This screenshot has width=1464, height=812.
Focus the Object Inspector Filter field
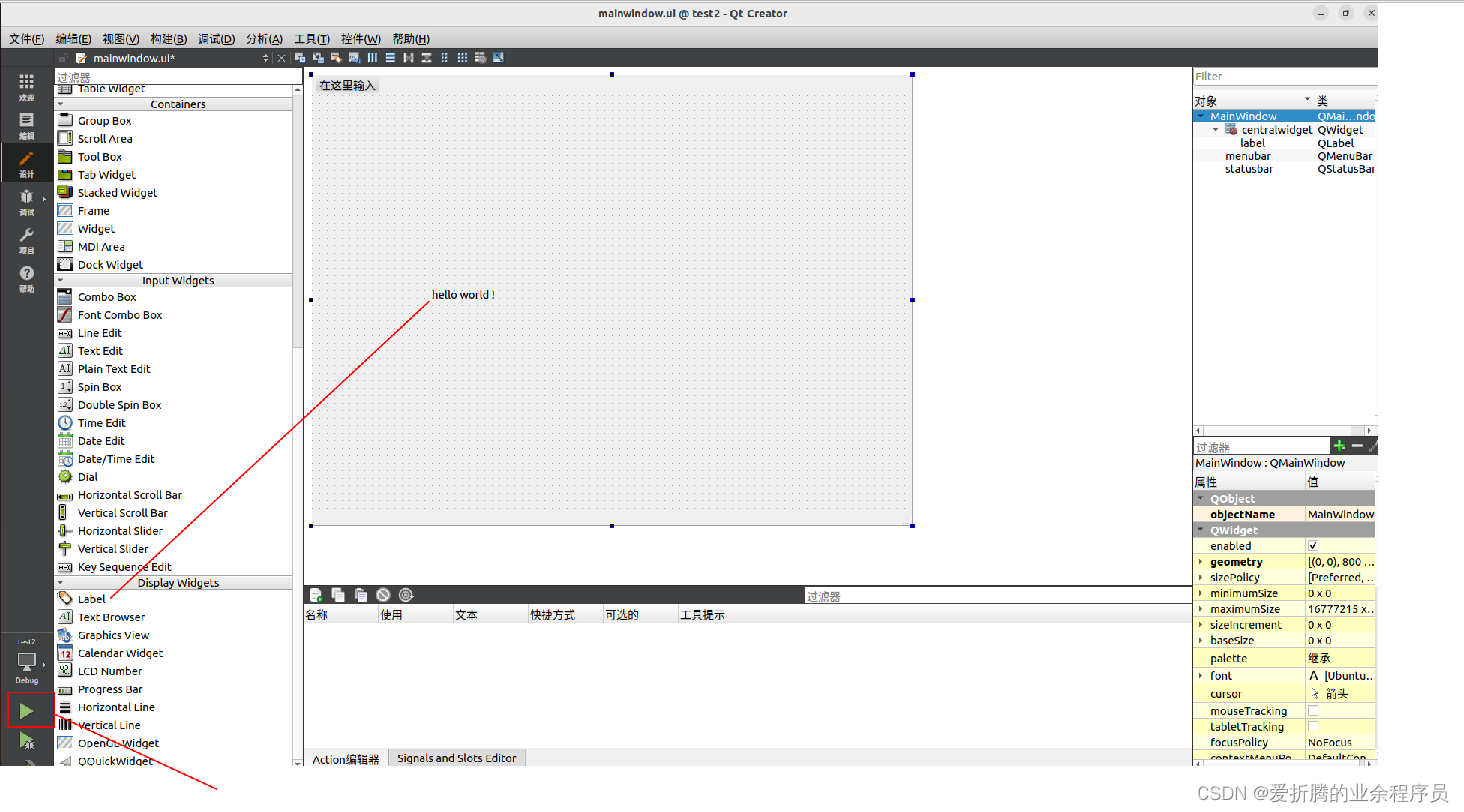pos(1285,76)
